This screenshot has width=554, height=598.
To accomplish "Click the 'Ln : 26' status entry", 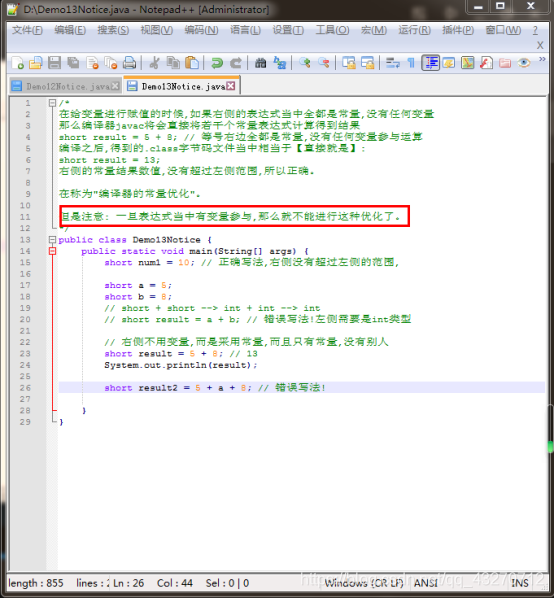I will tap(128, 583).
